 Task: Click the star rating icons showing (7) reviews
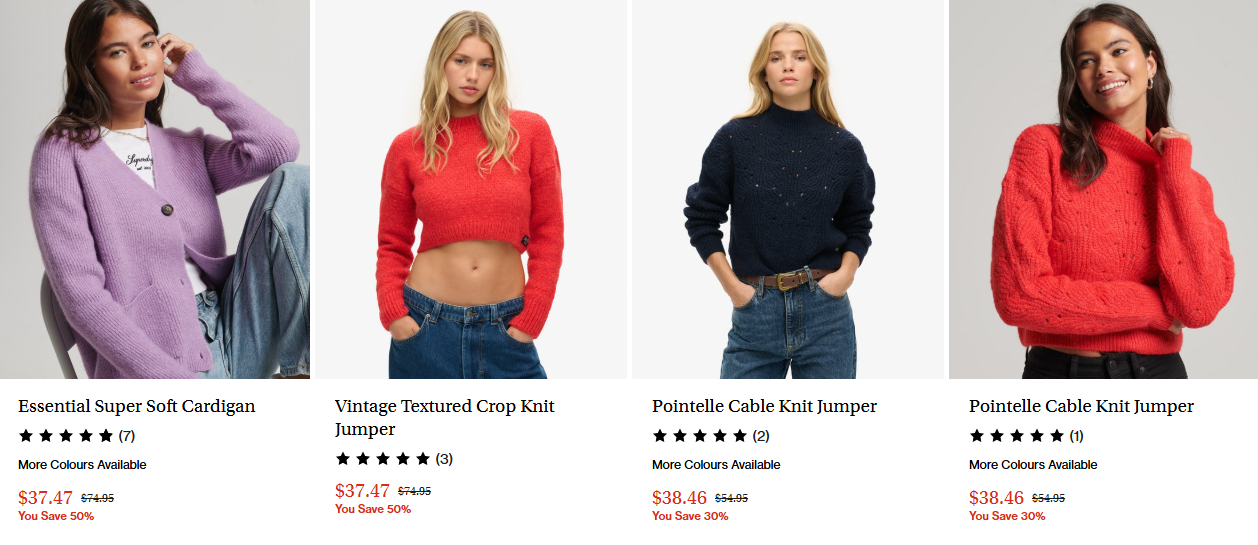coord(66,436)
